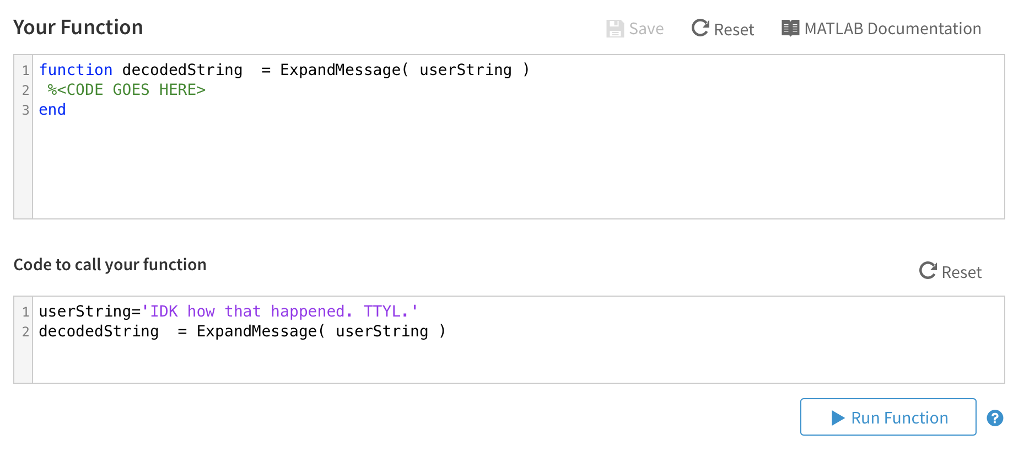Place cursor in the ExpandMessage function declaration line
Viewport: 1024px width, 461px height.
284,70
